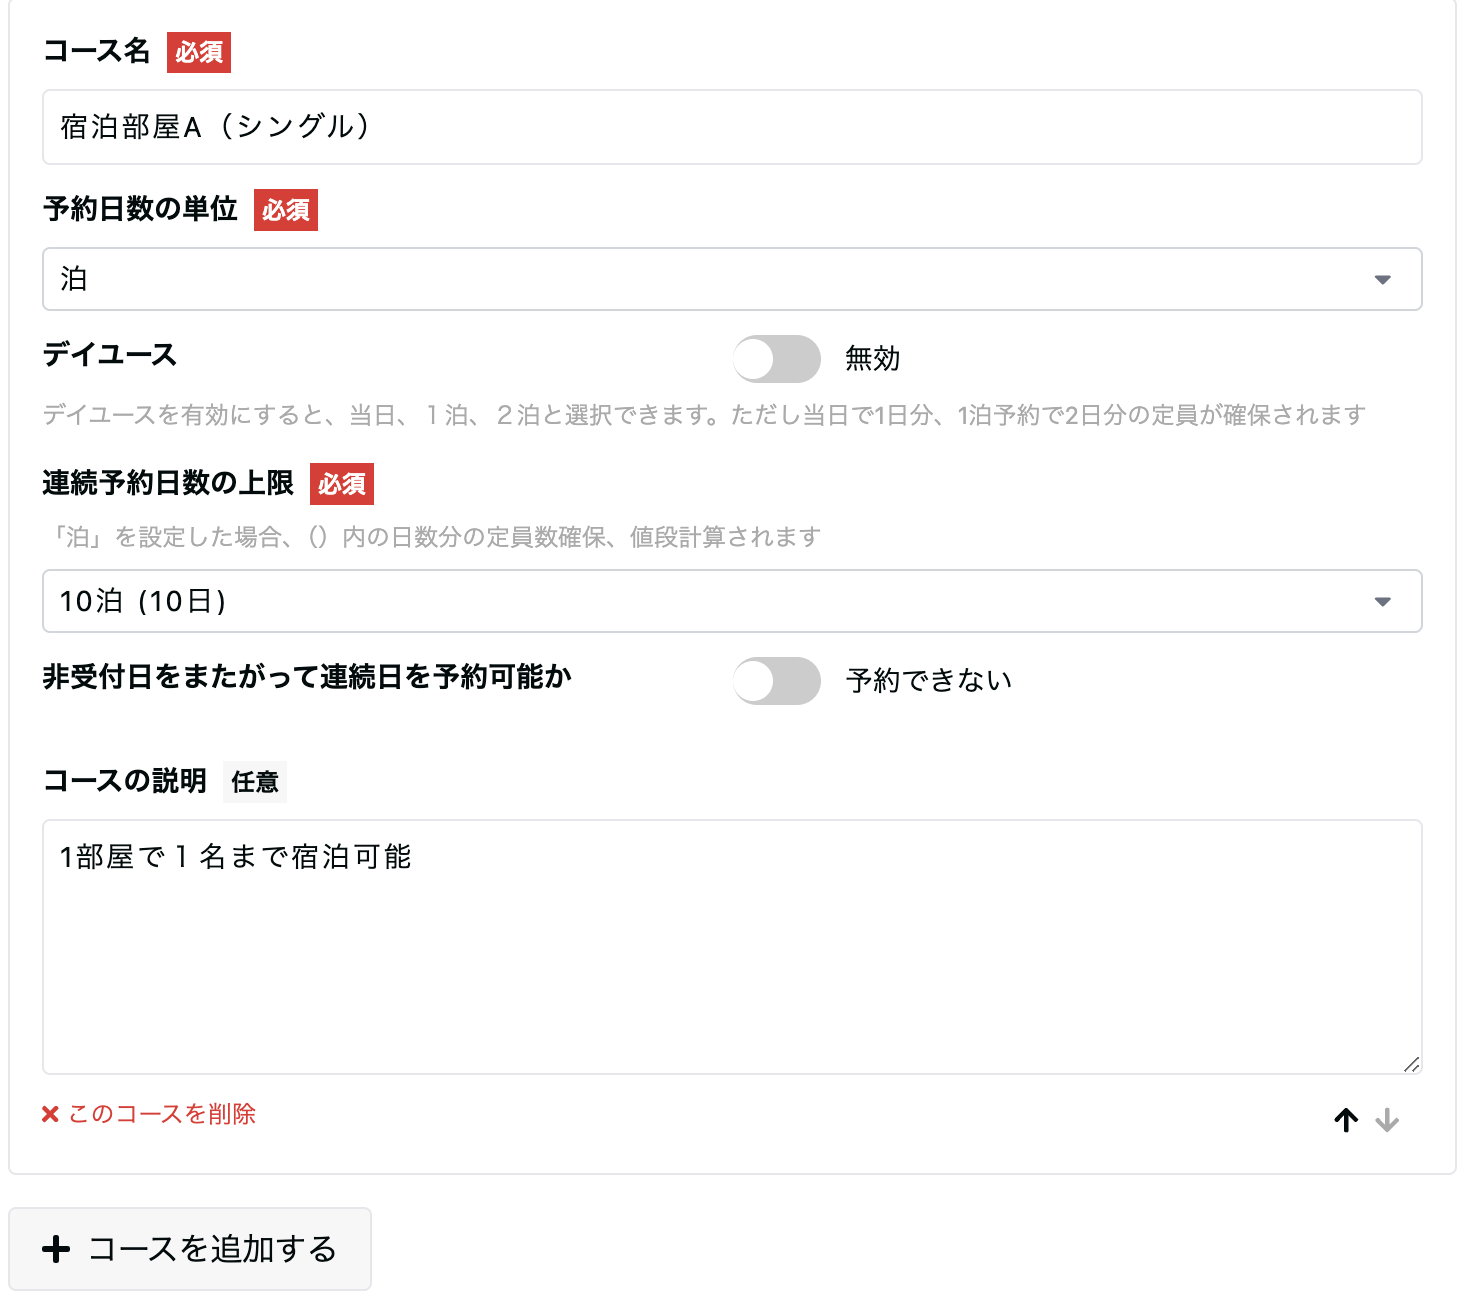Click the plus icon on コースを追加する
The image size is (1476, 1310).
pyautogui.click(x=57, y=1248)
